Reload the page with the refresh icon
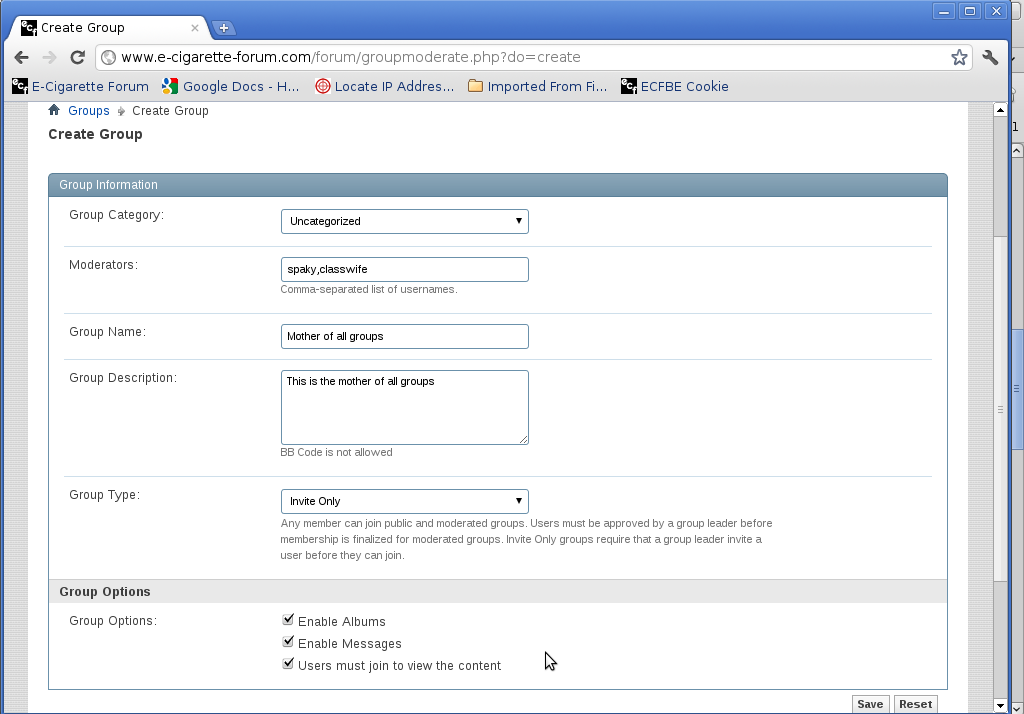Screen dimensions: 1024x714 pos(77,57)
